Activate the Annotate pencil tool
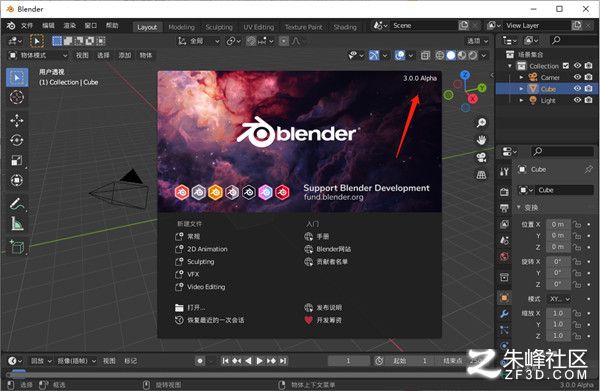The width and height of the screenshot is (600, 391). pyautogui.click(x=16, y=204)
